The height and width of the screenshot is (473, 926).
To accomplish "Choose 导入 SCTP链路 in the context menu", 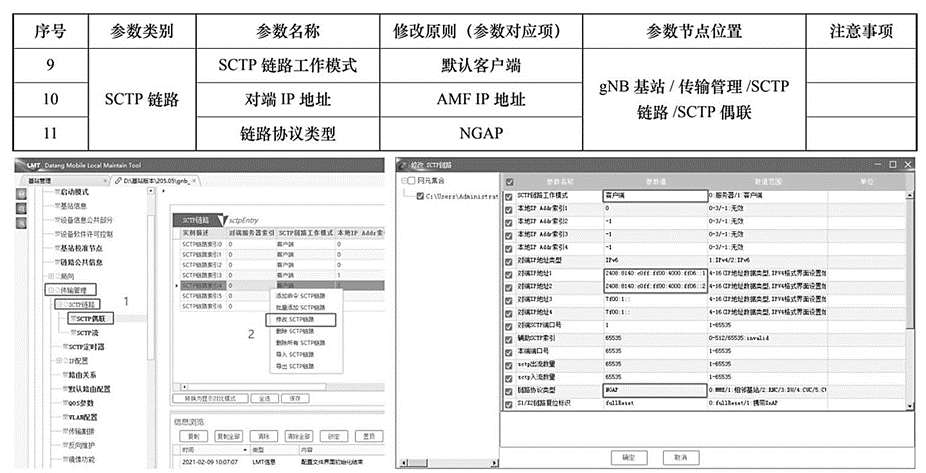I will point(301,355).
